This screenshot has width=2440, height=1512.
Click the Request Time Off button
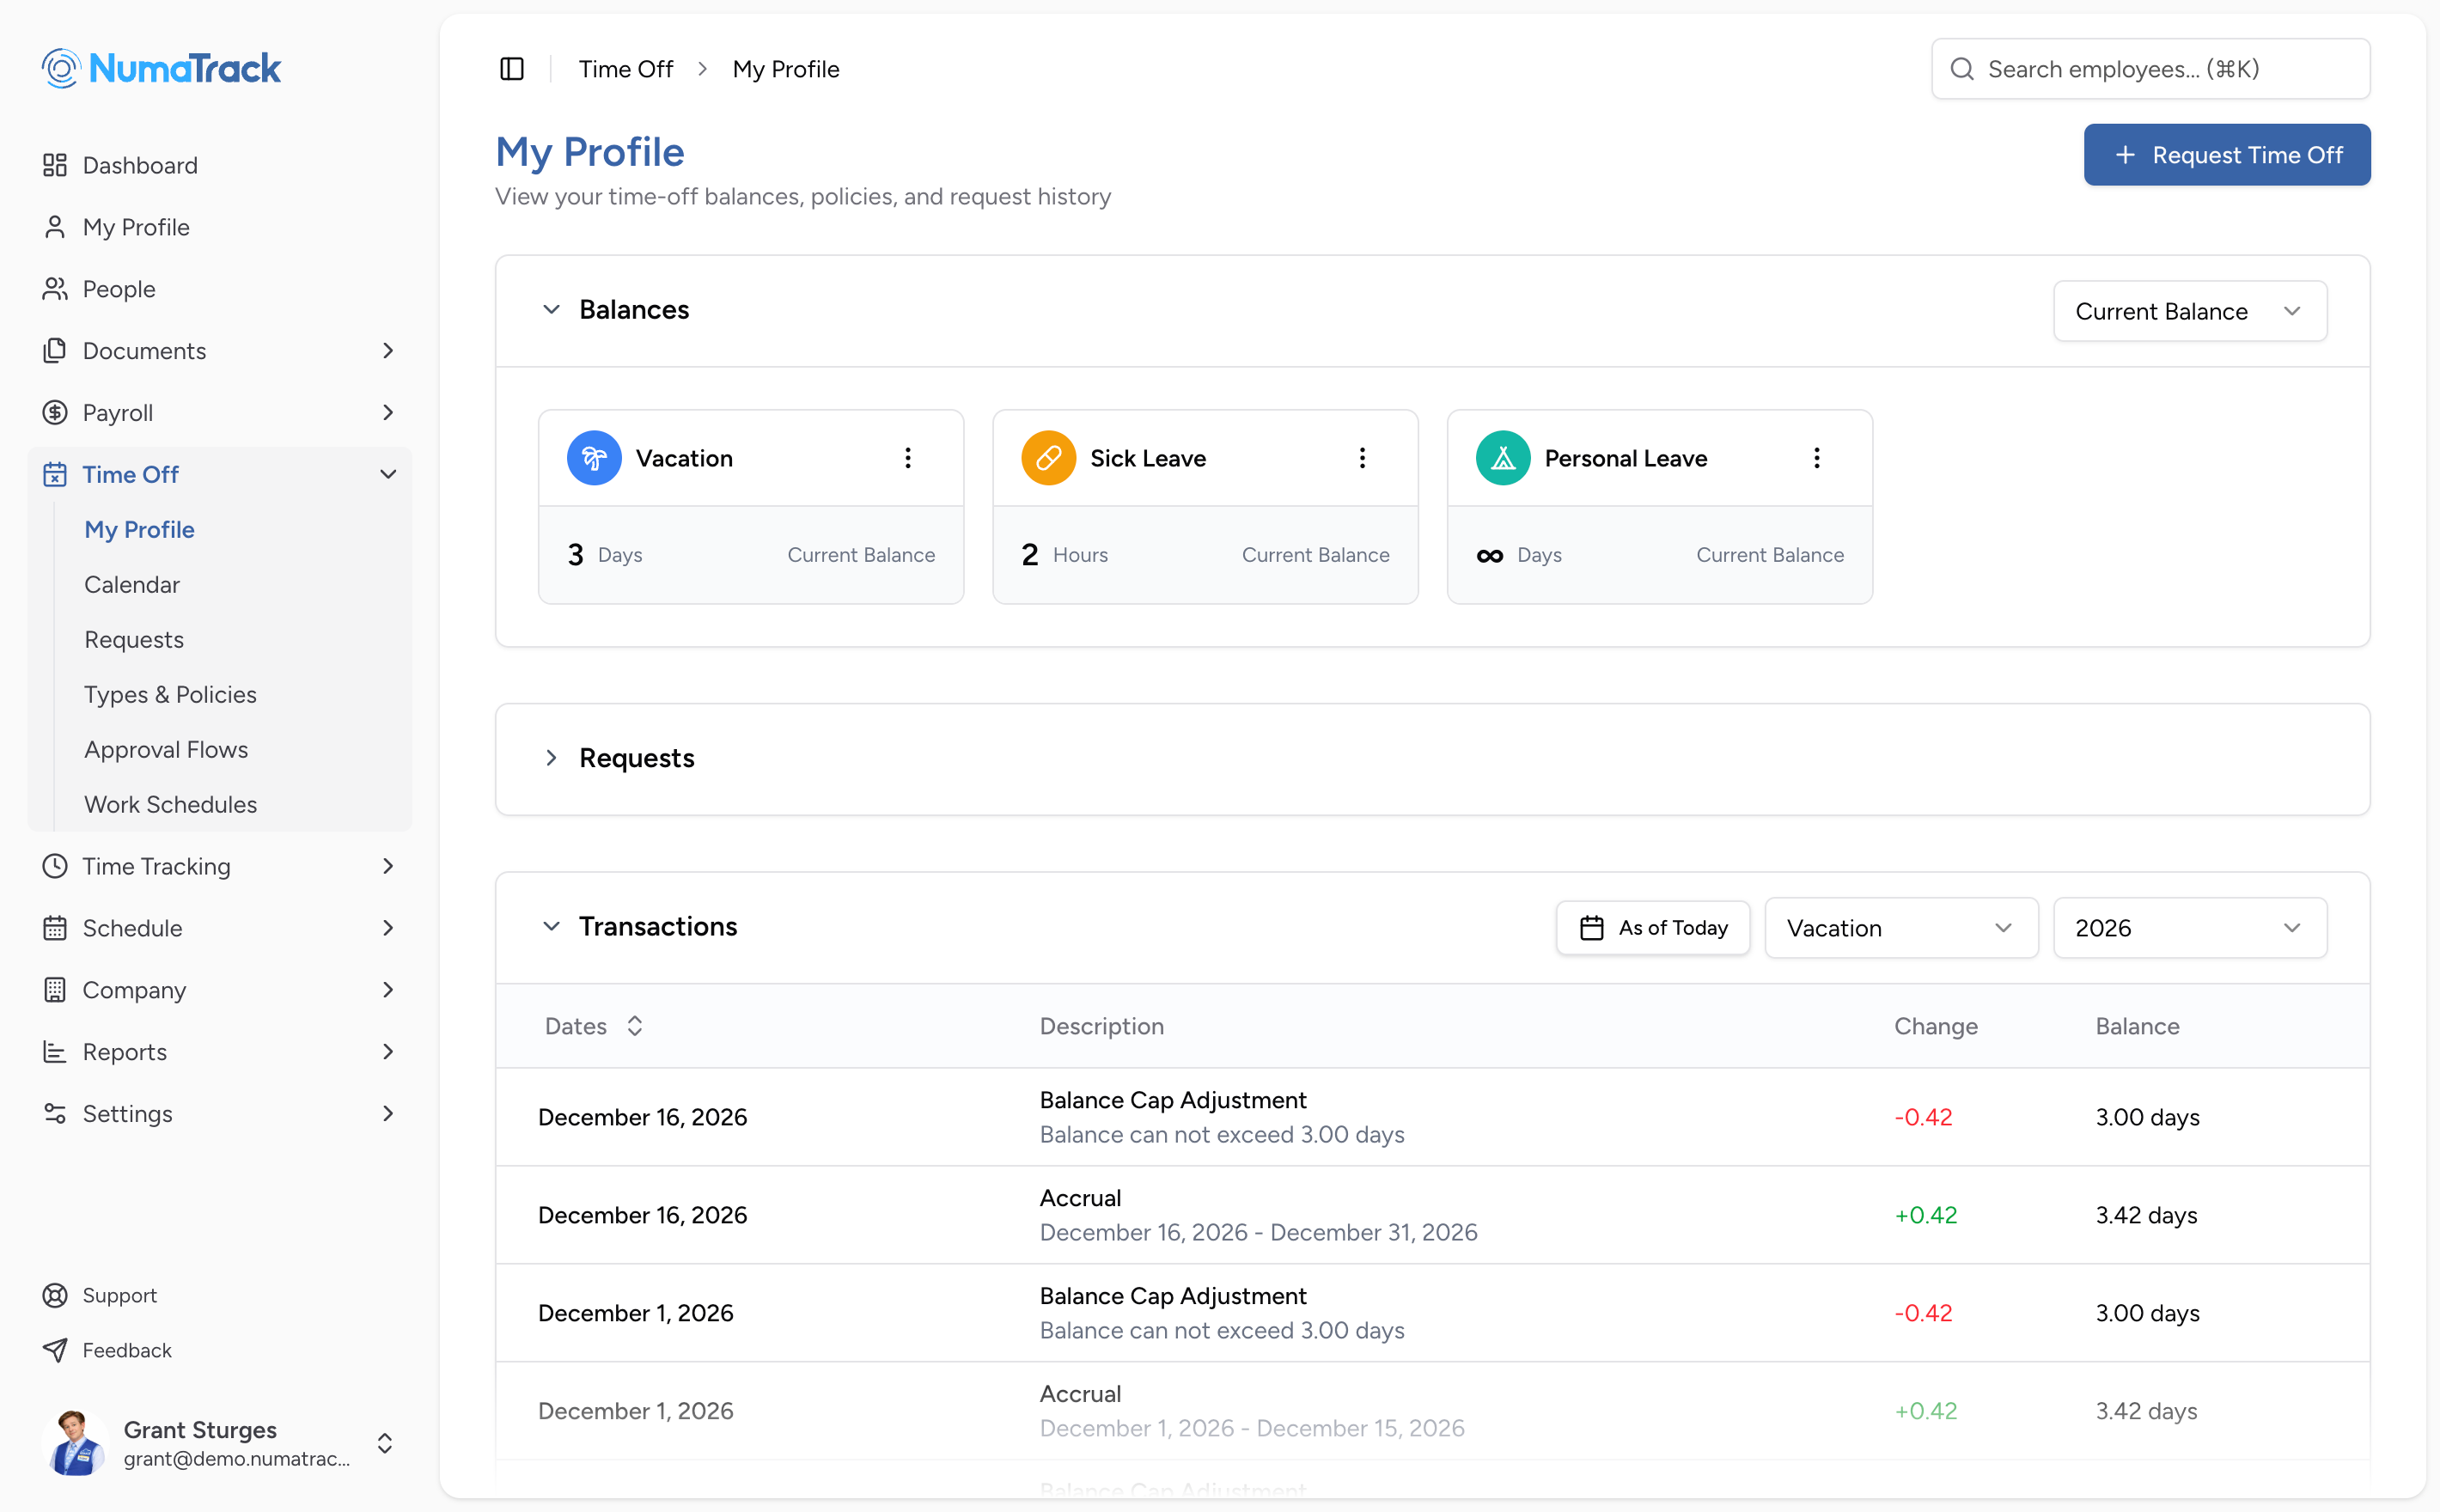(x=2227, y=154)
